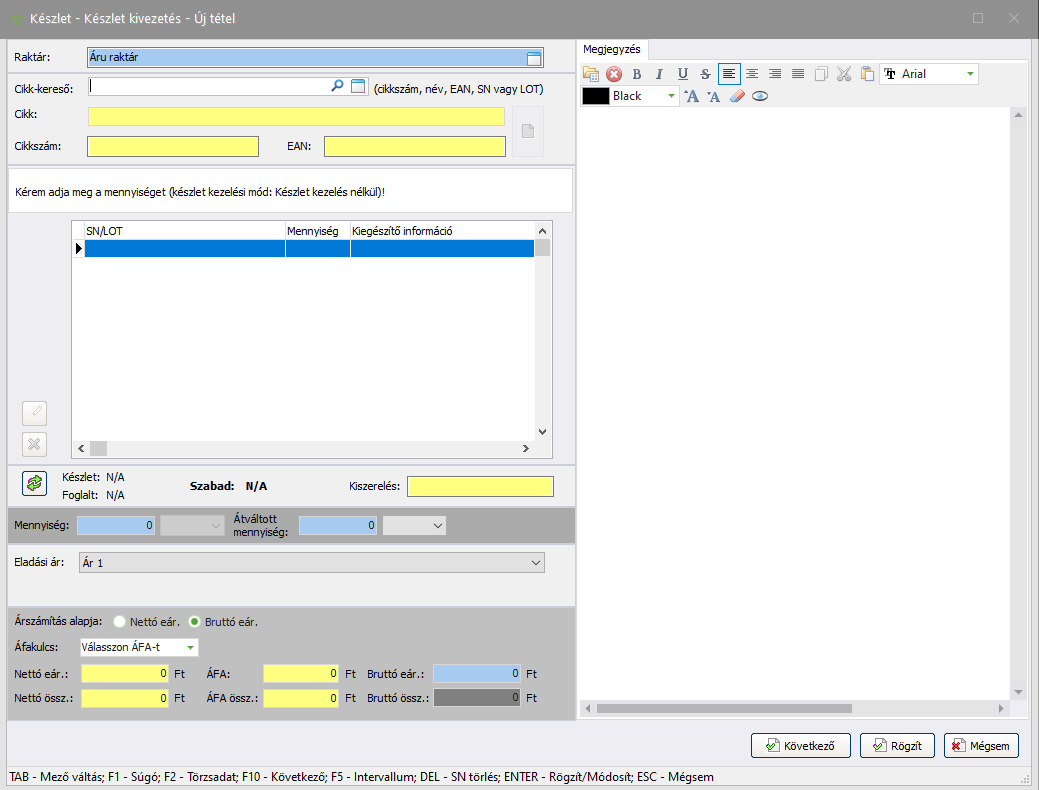Switch to the Megjegyzés tab
Screen dimensions: 1039x790
(612, 49)
